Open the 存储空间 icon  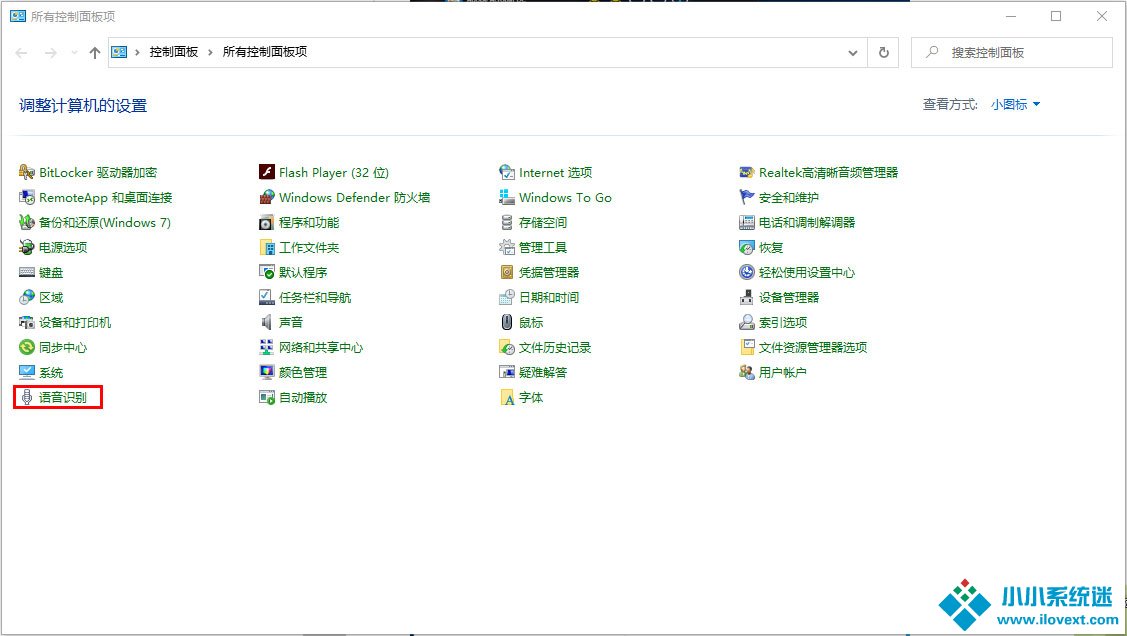[x=507, y=223]
